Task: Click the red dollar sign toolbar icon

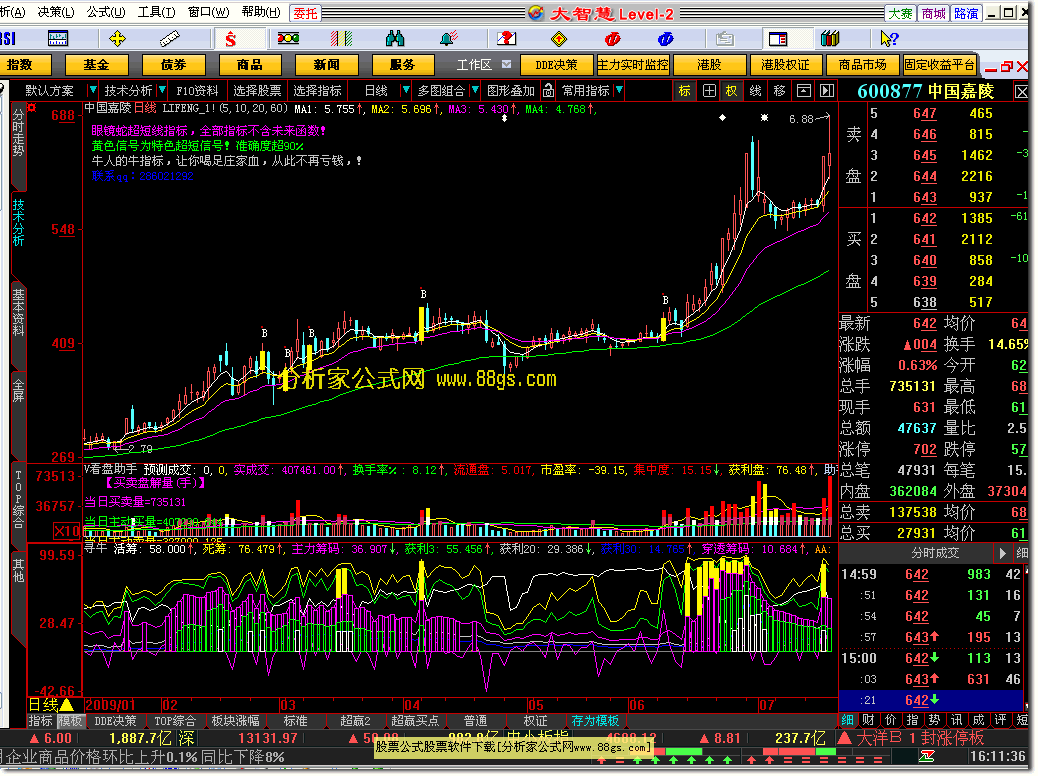Action: [230, 39]
